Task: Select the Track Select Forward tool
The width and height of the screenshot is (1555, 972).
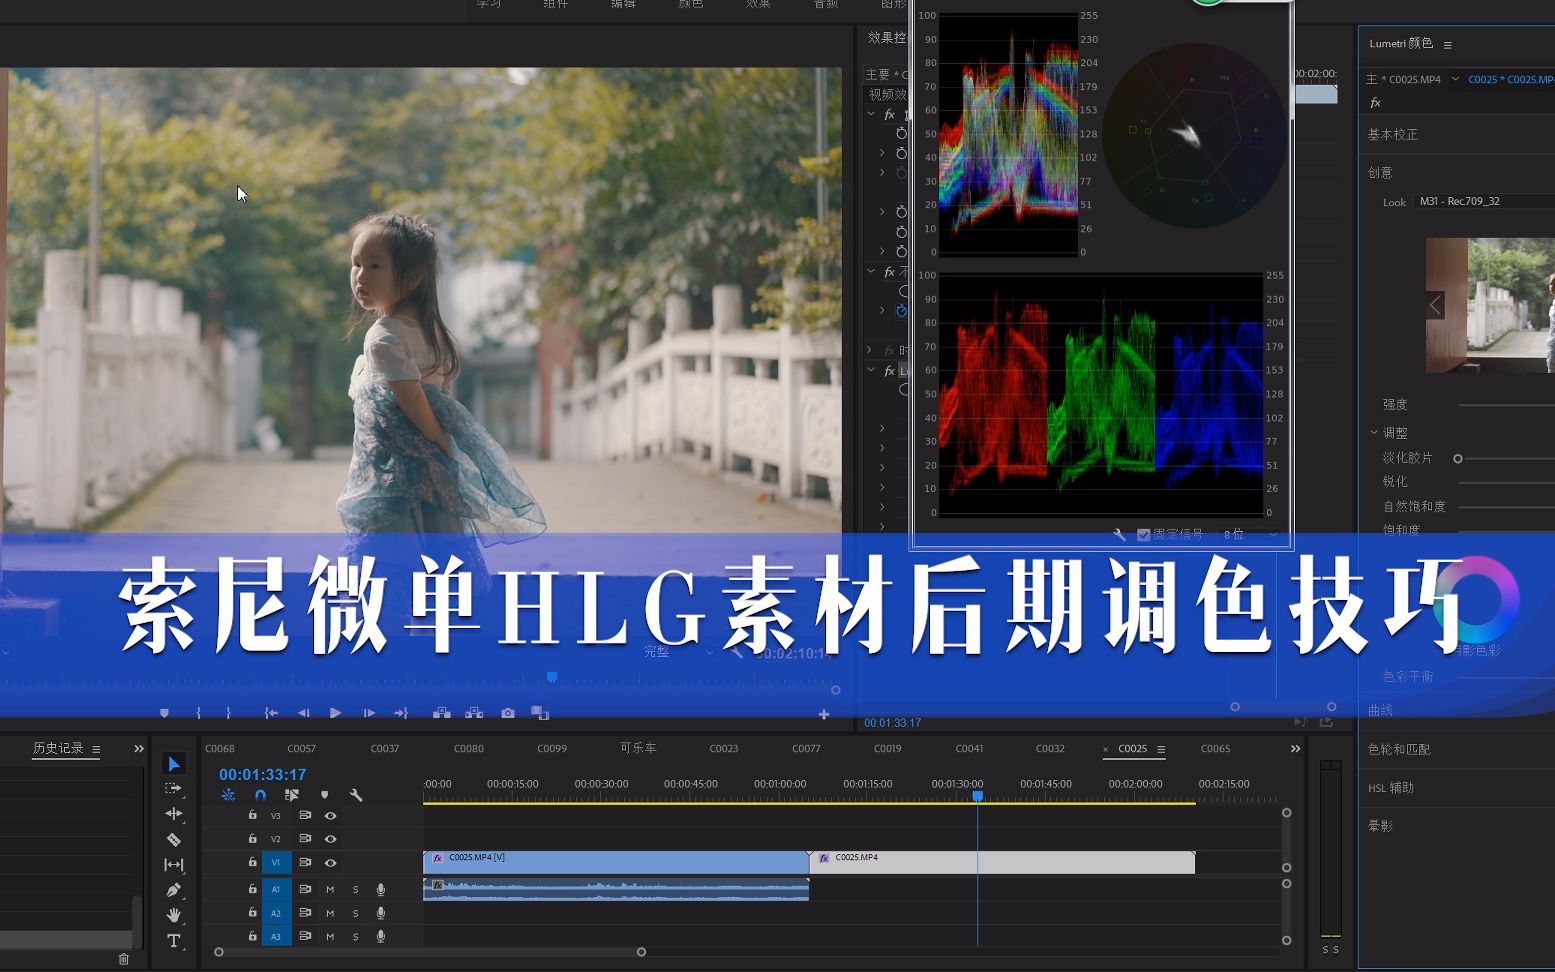Action: pyautogui.click(x=174, y=789)
